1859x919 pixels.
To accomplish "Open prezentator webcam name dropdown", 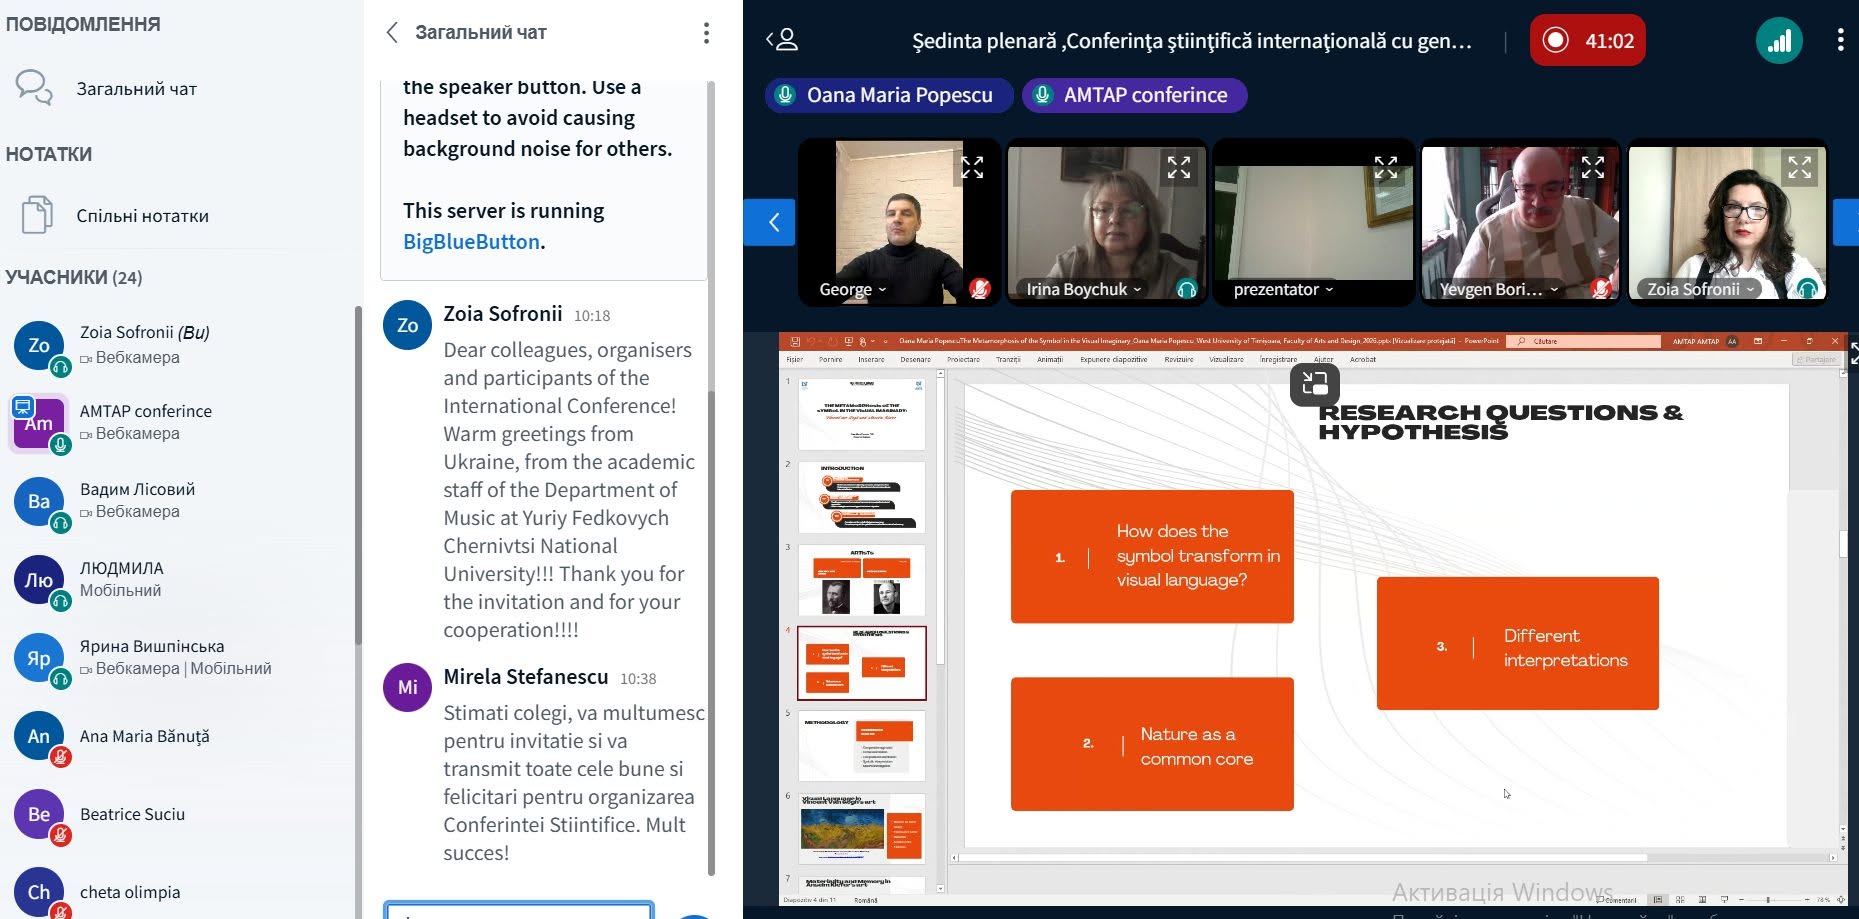I will [x=1284, y=289].
